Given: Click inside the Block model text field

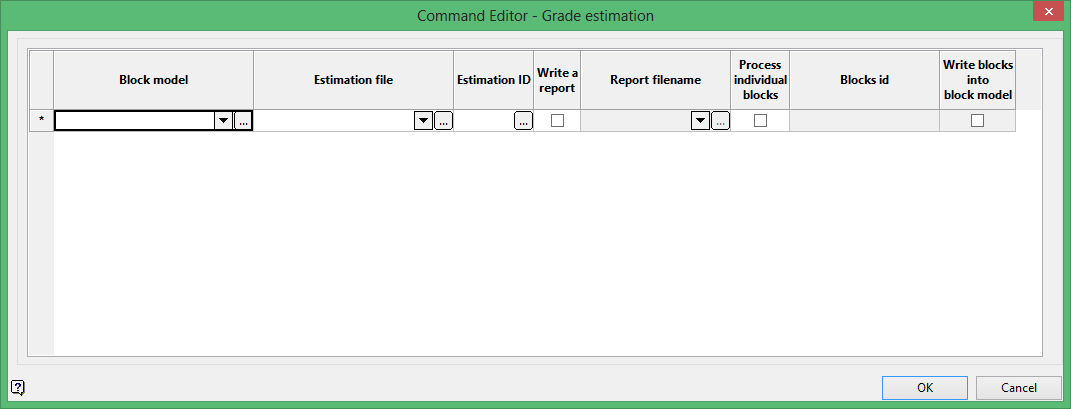Looking at the screenshot, I should coord(134,121).
